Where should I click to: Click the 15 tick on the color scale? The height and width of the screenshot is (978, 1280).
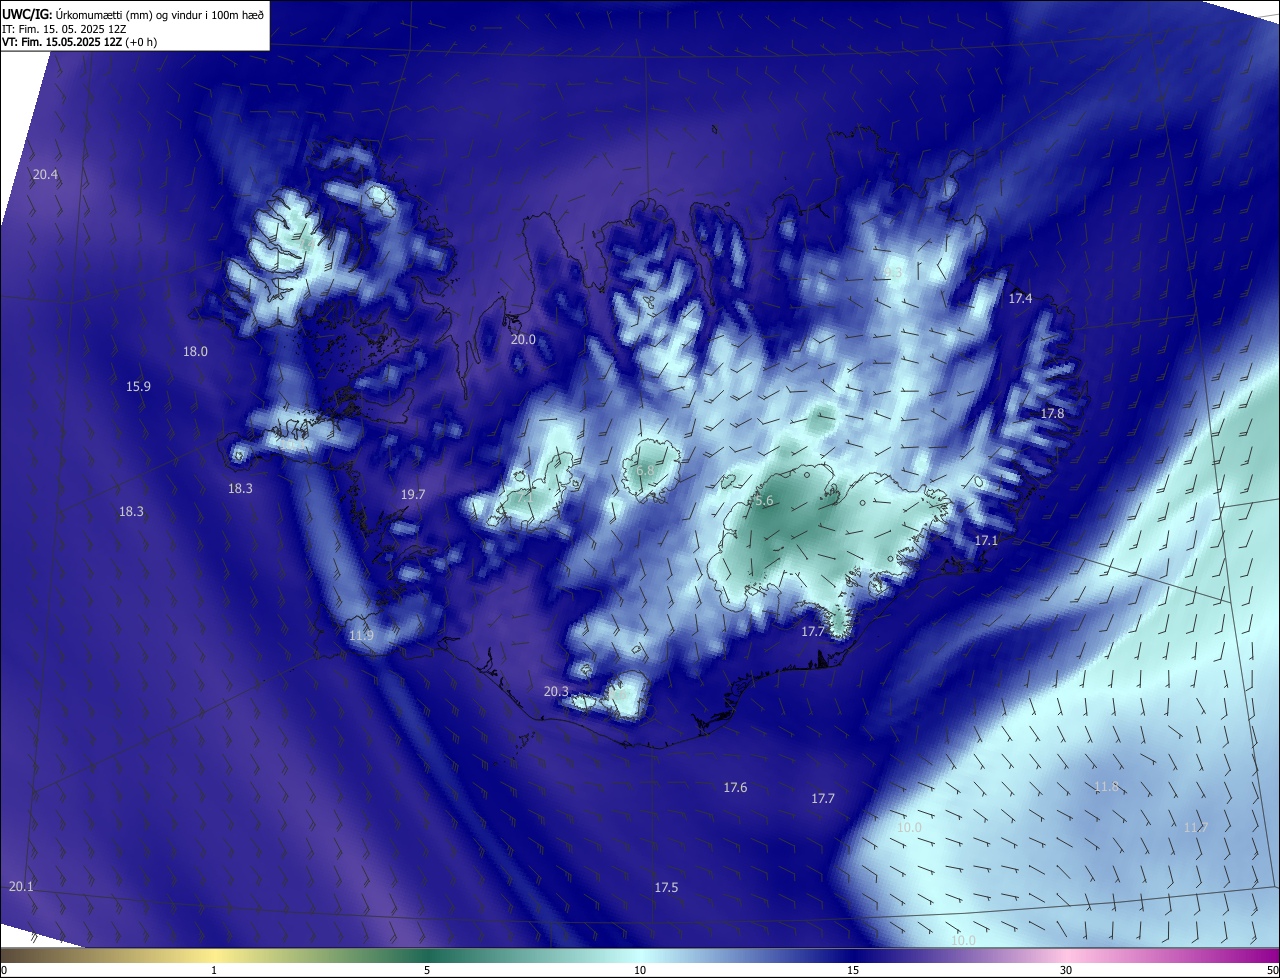point(853,970)
